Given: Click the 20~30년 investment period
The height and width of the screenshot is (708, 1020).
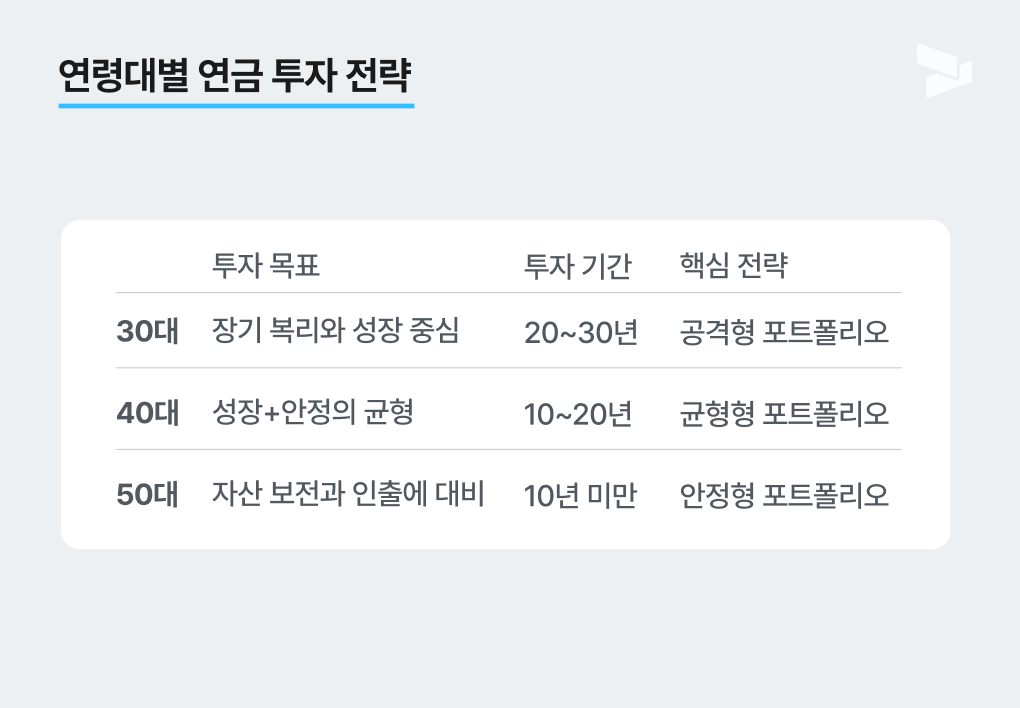Looking at the screenshot, I should tap(581, 333).
